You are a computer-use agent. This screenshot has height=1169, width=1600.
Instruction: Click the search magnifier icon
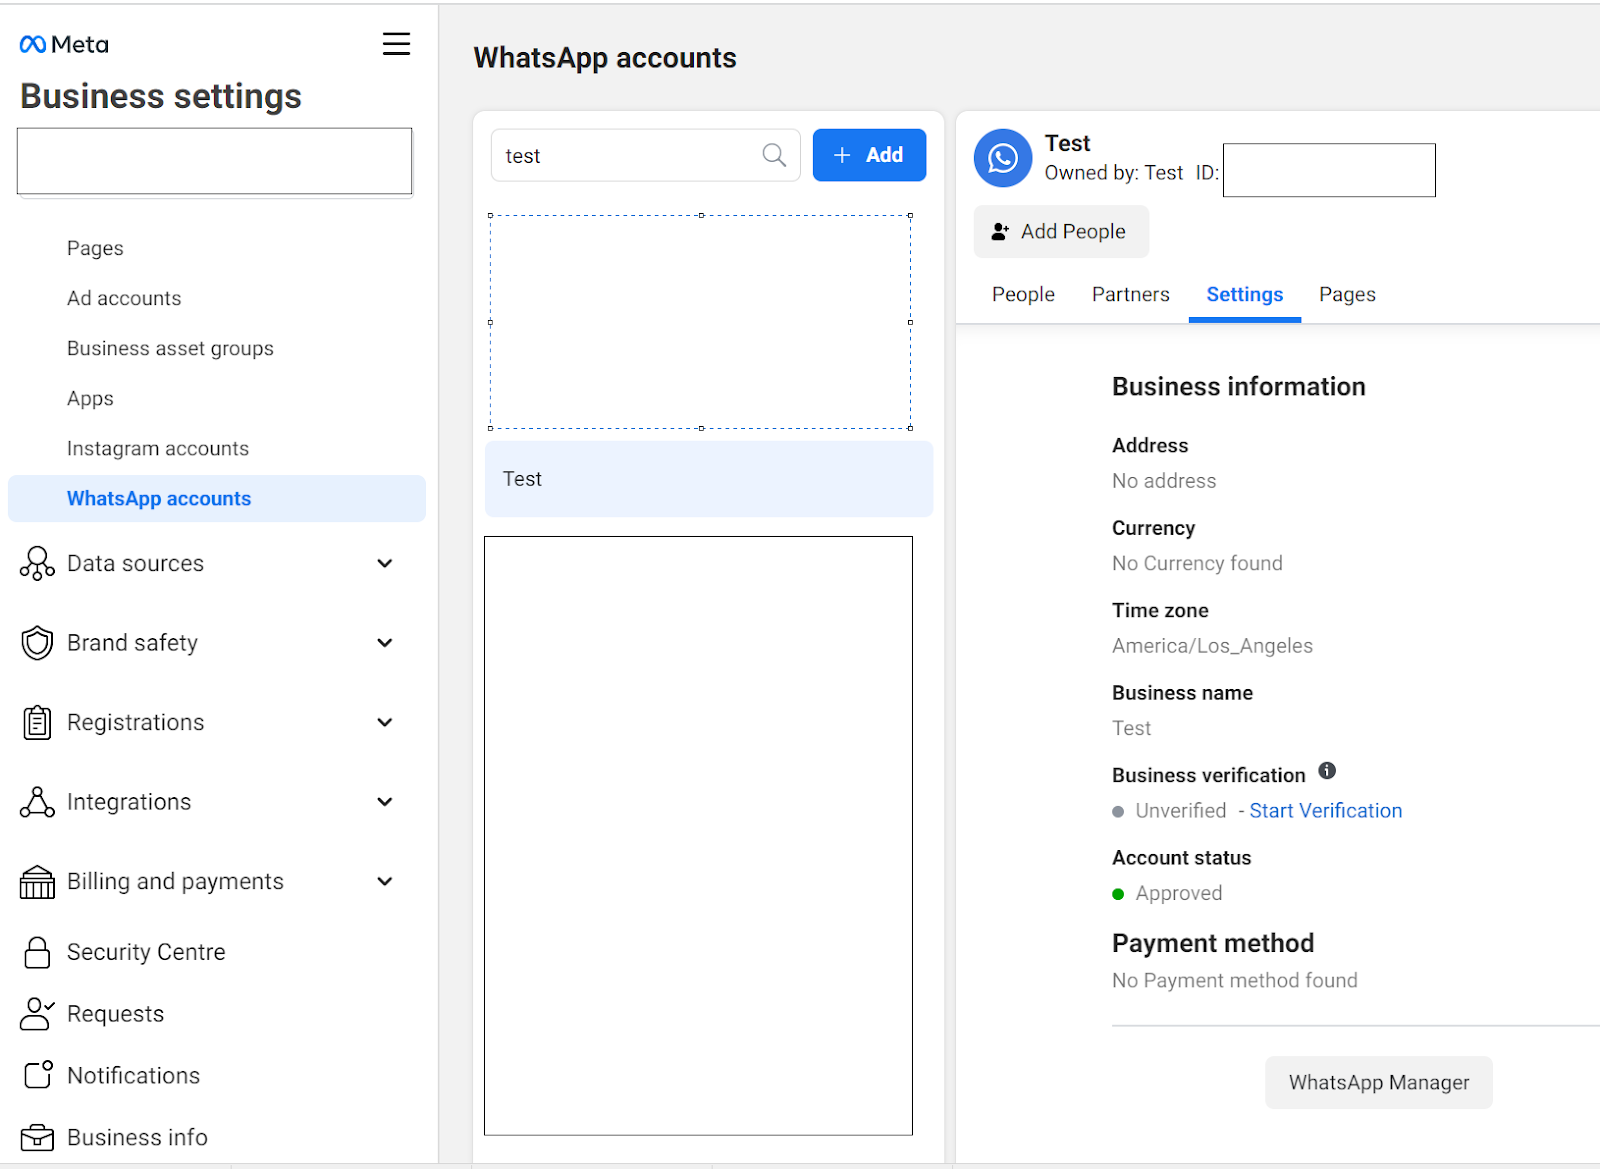pos(774,155)
